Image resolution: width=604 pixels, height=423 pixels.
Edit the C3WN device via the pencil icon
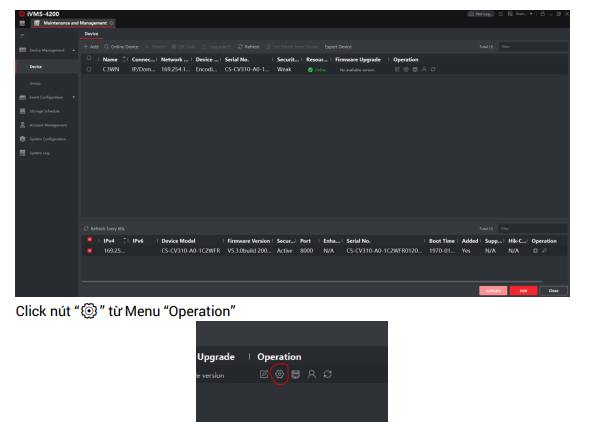(397, 69)
